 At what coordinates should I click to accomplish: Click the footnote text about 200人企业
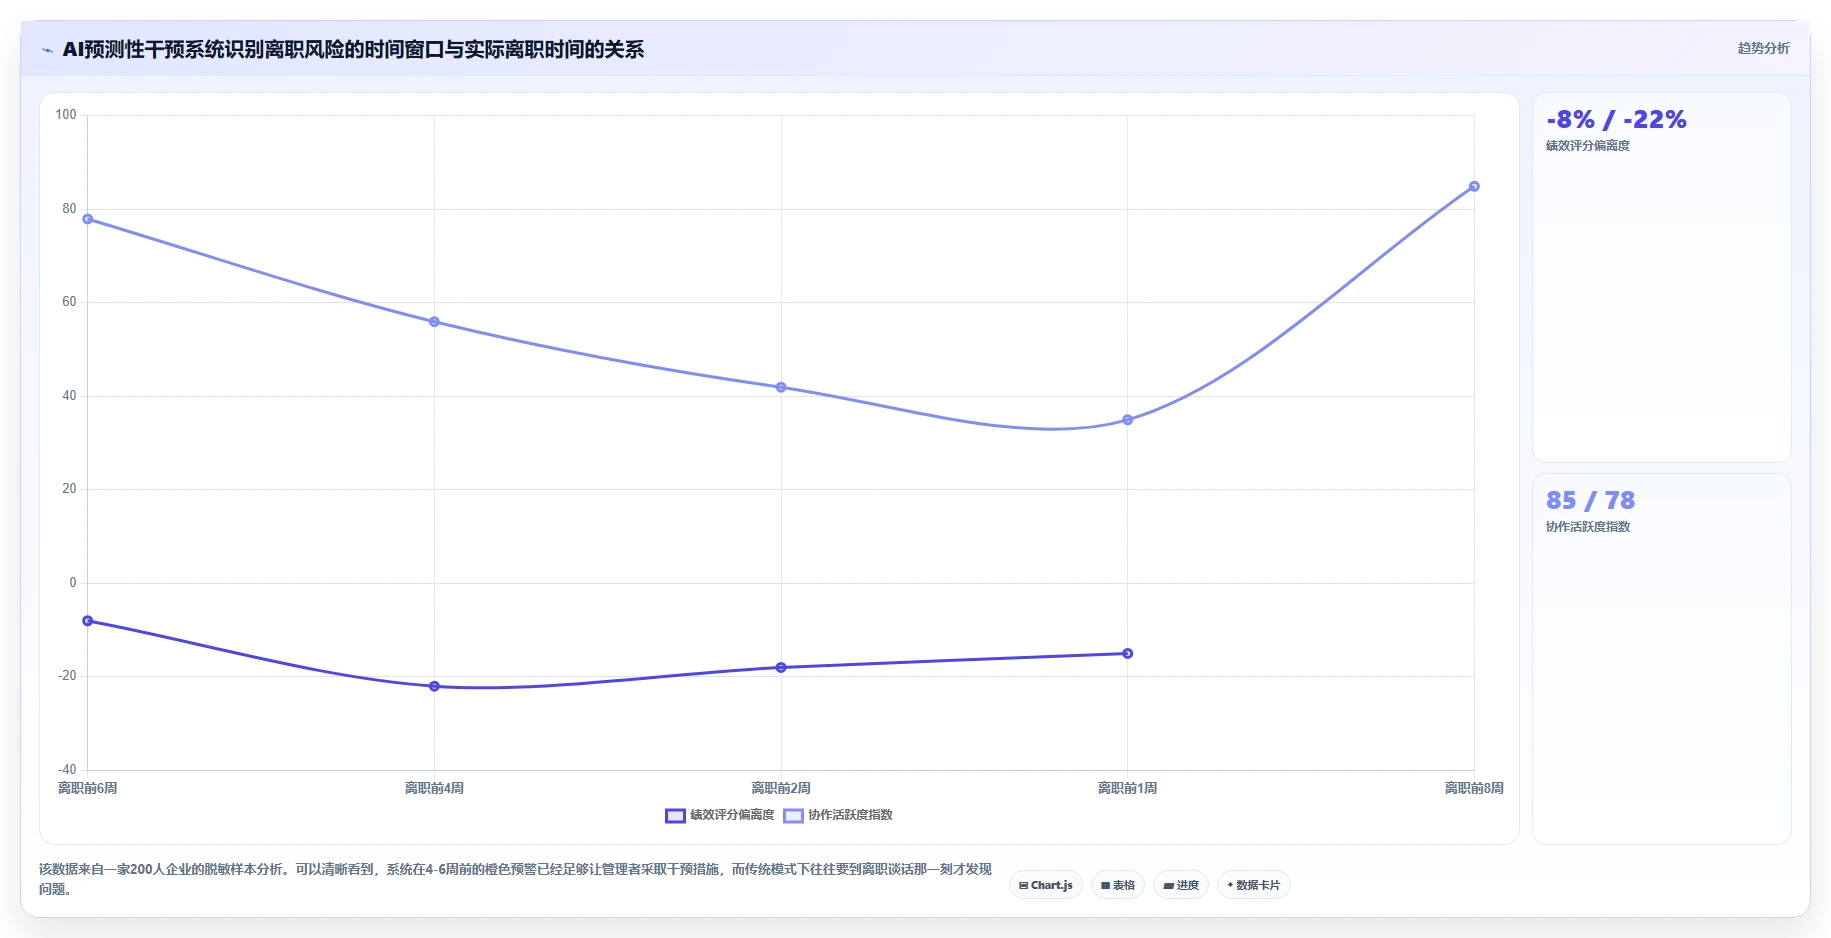tap(515, 879)
